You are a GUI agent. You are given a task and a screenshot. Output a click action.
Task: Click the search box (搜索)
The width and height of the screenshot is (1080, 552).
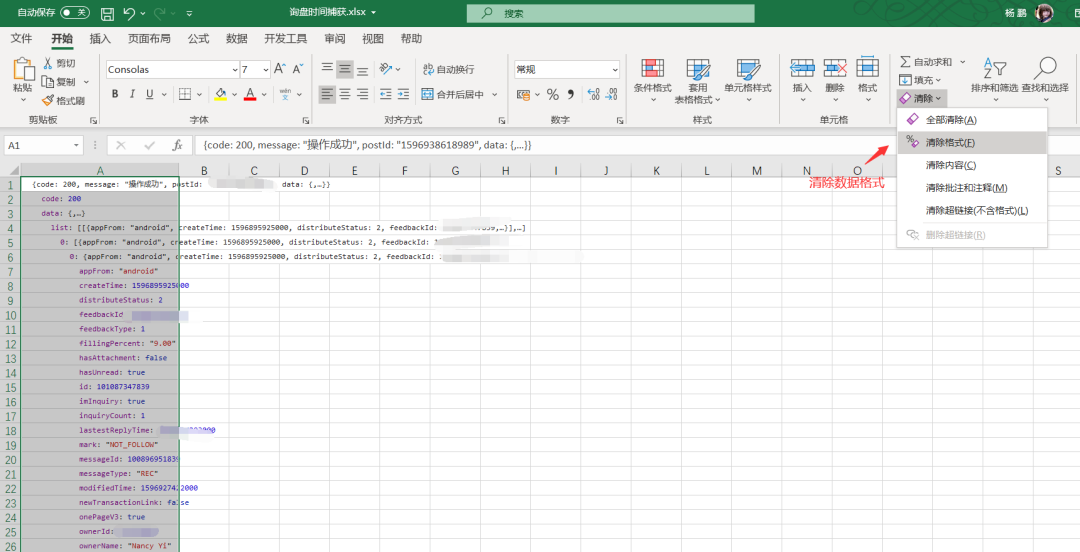coord(610,13)
